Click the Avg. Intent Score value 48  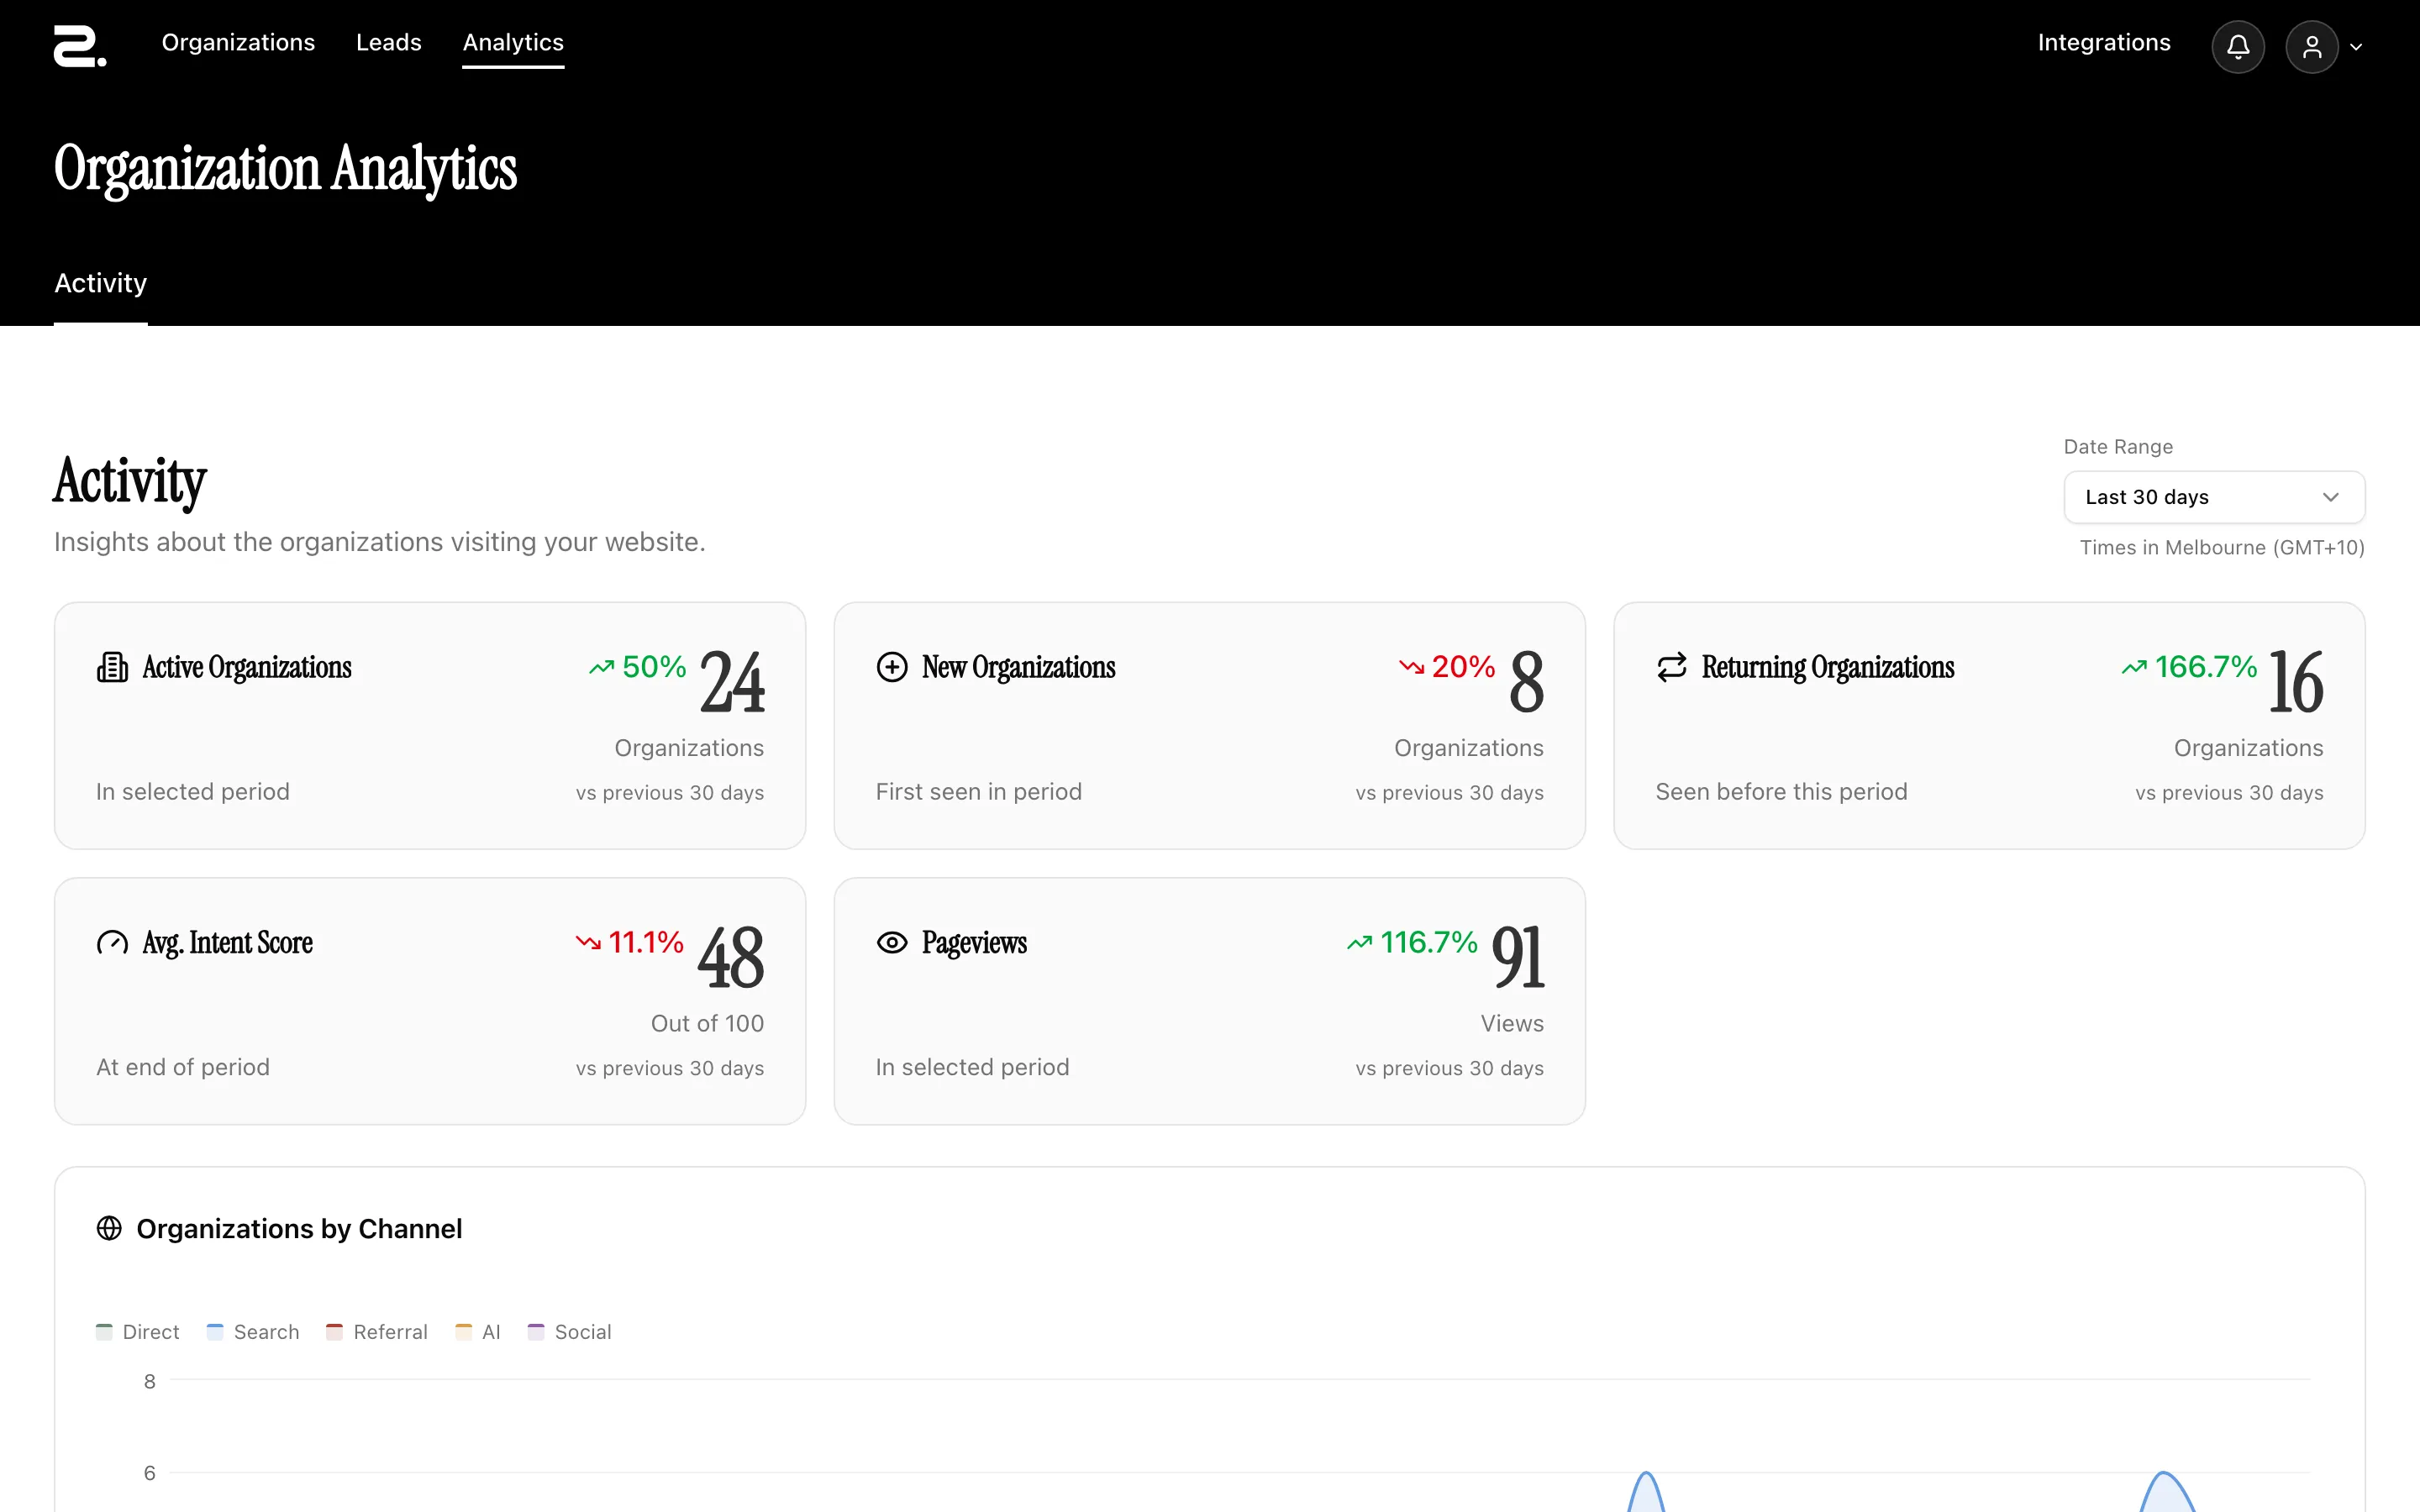(x=731, y=957)
